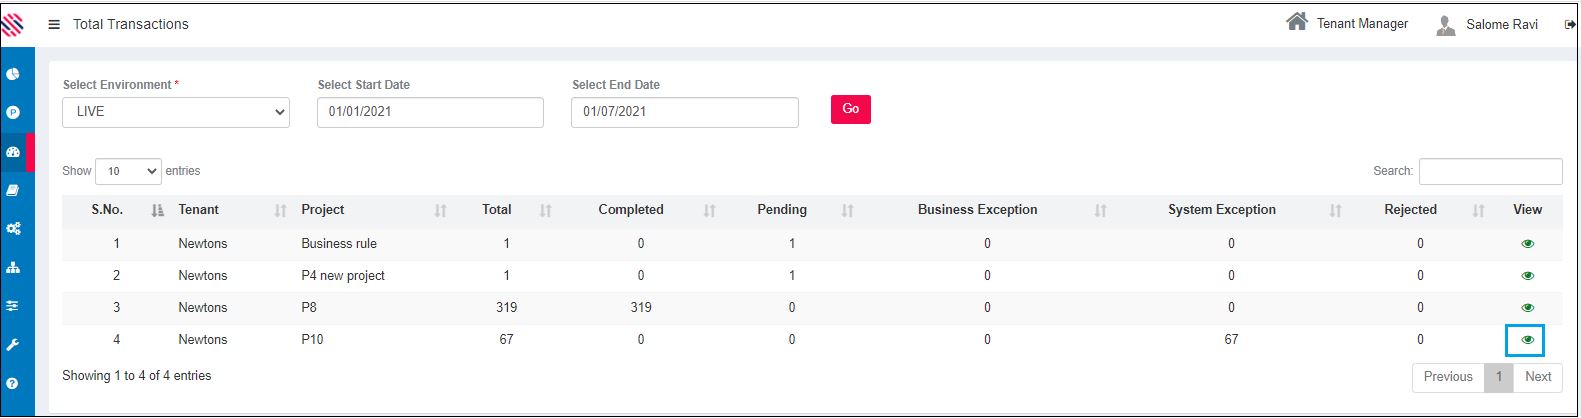Select the hierarchy sitemap sidebar icon
Screen dimensions: 1581x418
coord(13,267)
